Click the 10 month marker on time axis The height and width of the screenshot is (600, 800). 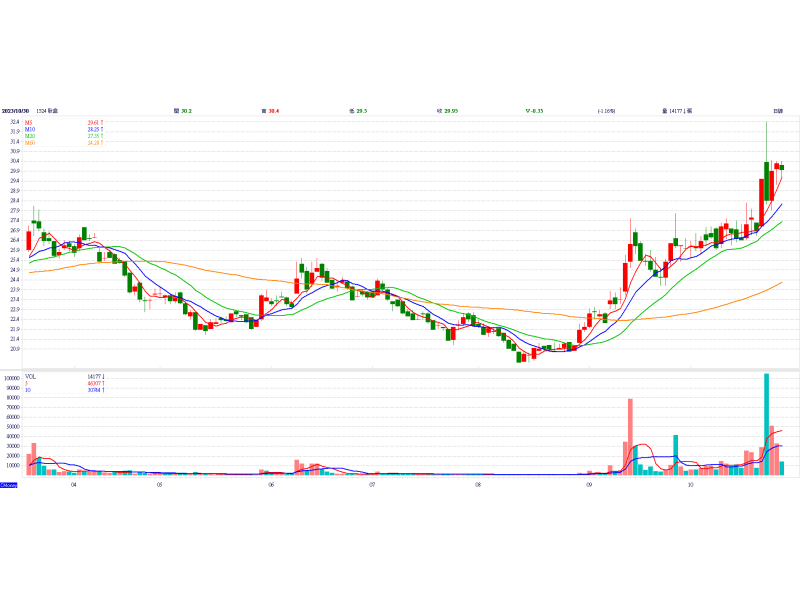click(x=690, y=486)
